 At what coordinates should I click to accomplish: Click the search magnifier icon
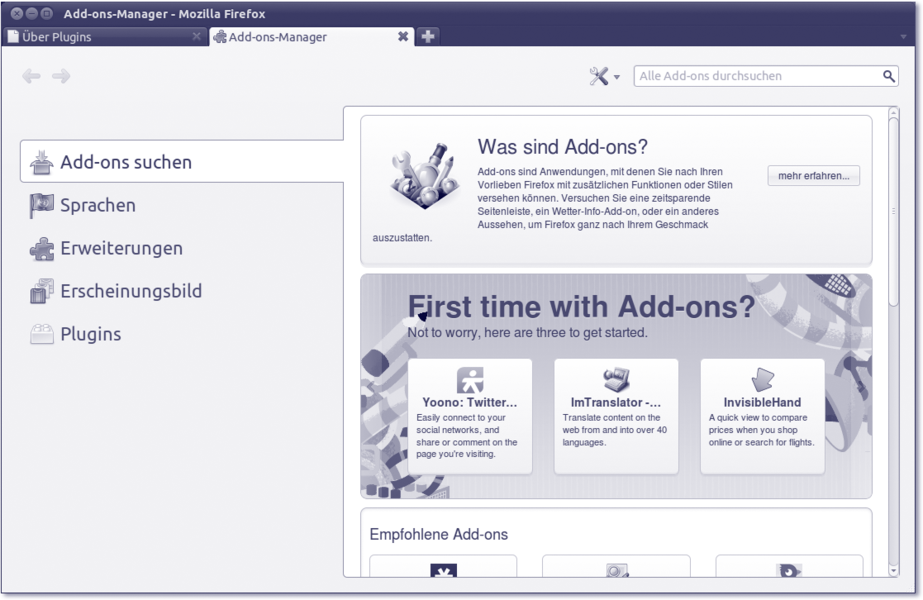(x=888, y=76)
